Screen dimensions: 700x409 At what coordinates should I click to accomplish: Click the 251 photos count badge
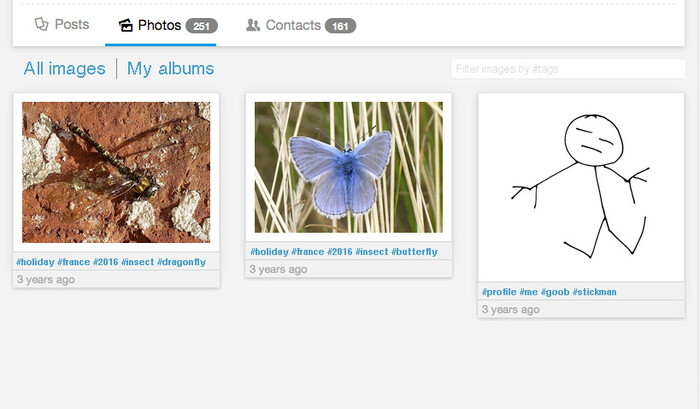point(201,26)
